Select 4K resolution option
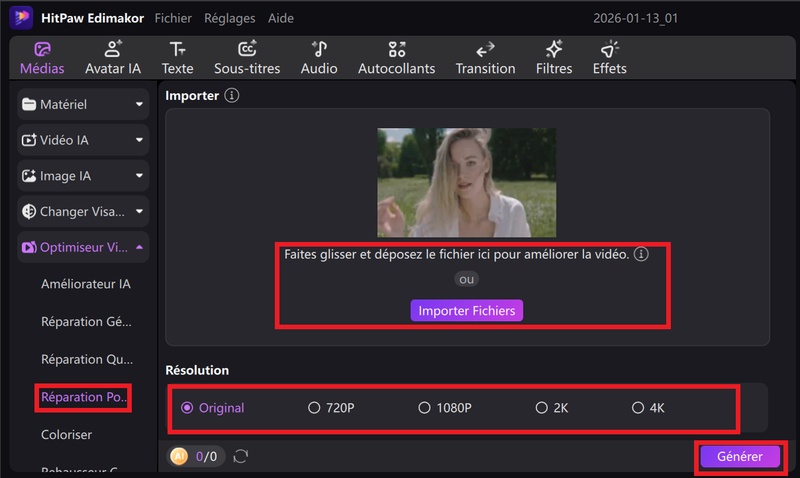The height and width of the screenshot is (478, 800). click(x=638, y=408)
